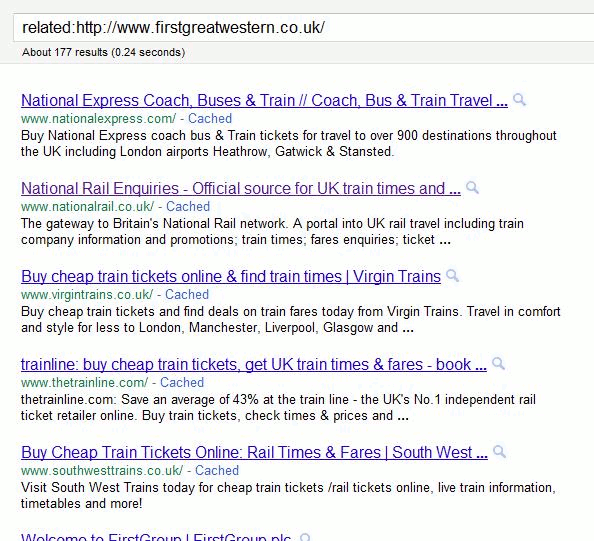Click the search box containing related:http://www.firstgreatwestern.co.uk/
594x541 pixels.
(x=304, y=28)
